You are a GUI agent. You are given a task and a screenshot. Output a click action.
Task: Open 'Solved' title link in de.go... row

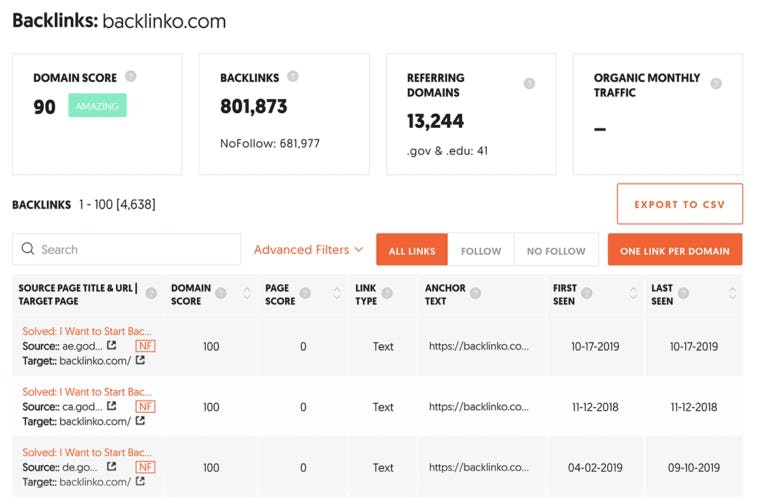pos(87,452)
